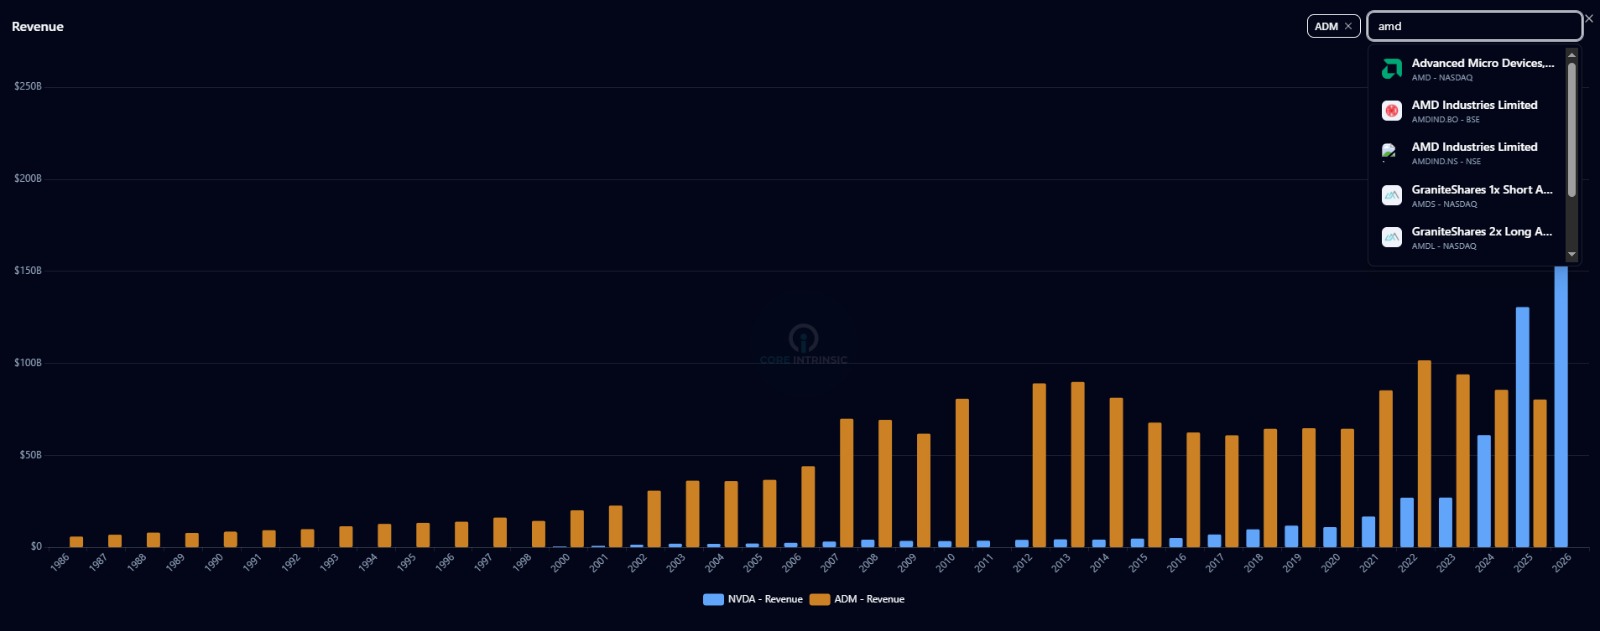Click the "$250B" y-axis label
Screen dimensions: 1600x631
coord(28,87)
